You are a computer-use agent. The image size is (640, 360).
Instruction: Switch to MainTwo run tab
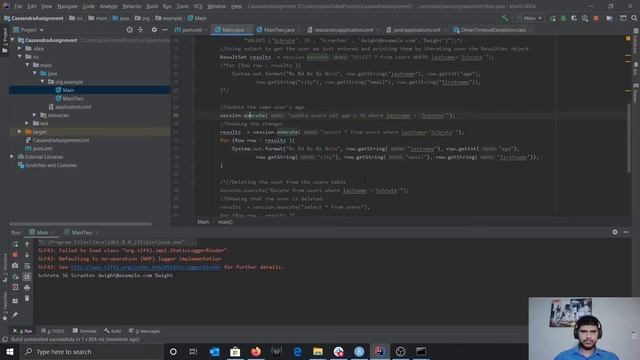click(82, 233)
